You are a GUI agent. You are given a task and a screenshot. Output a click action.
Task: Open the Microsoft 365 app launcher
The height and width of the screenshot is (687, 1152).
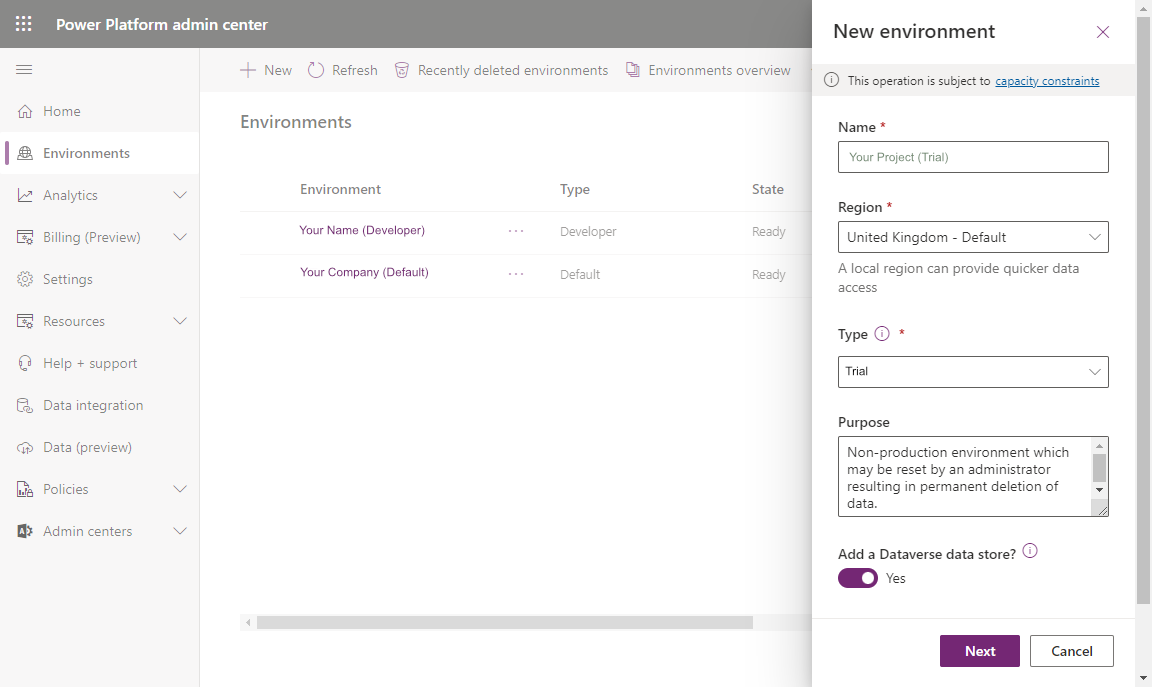click(23, 23)
